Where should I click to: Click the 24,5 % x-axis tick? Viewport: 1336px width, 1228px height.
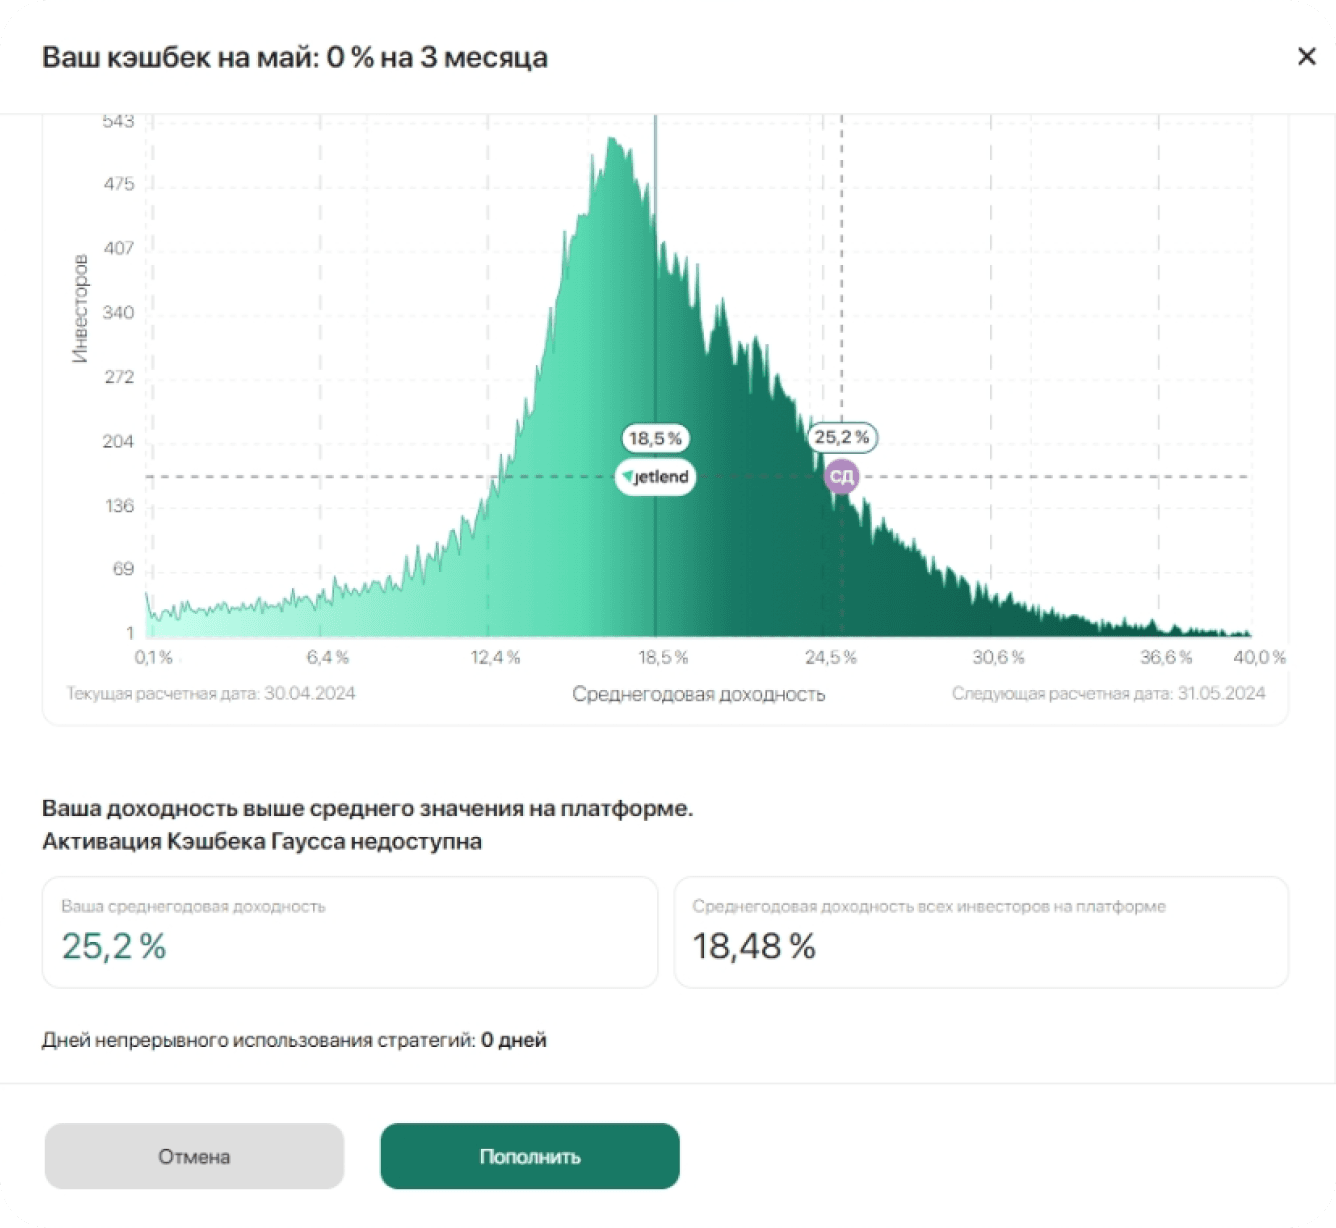tap(830, 657)
